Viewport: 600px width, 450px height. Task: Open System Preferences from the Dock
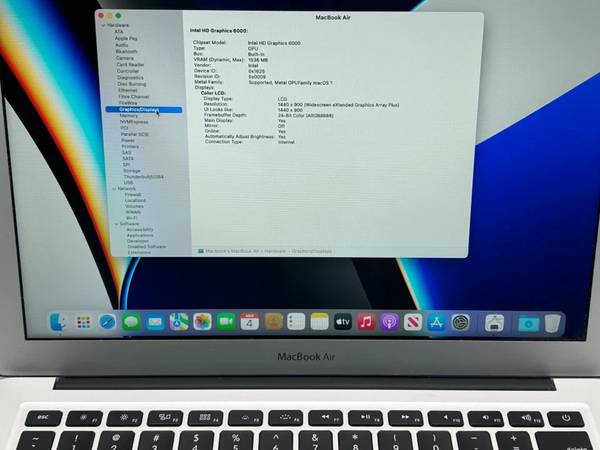(460, 322)
